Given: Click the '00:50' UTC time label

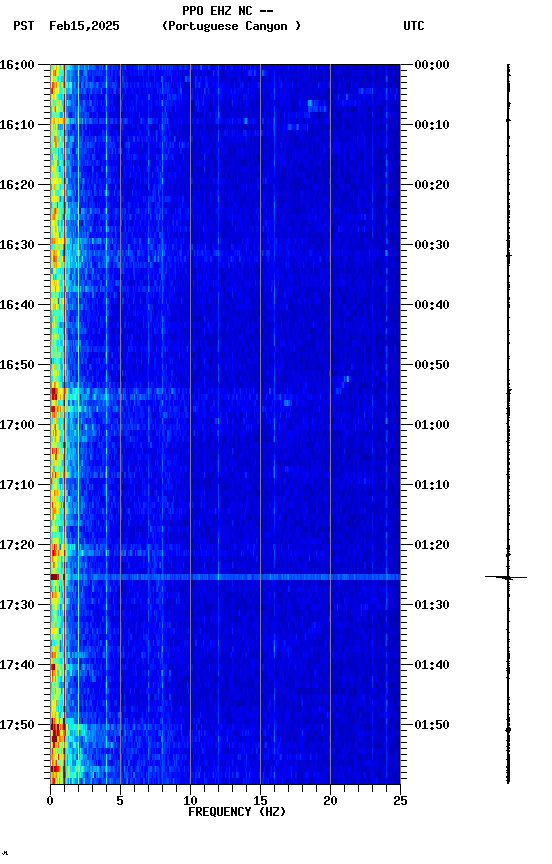Looking at the screenshot, I should 432,365.
